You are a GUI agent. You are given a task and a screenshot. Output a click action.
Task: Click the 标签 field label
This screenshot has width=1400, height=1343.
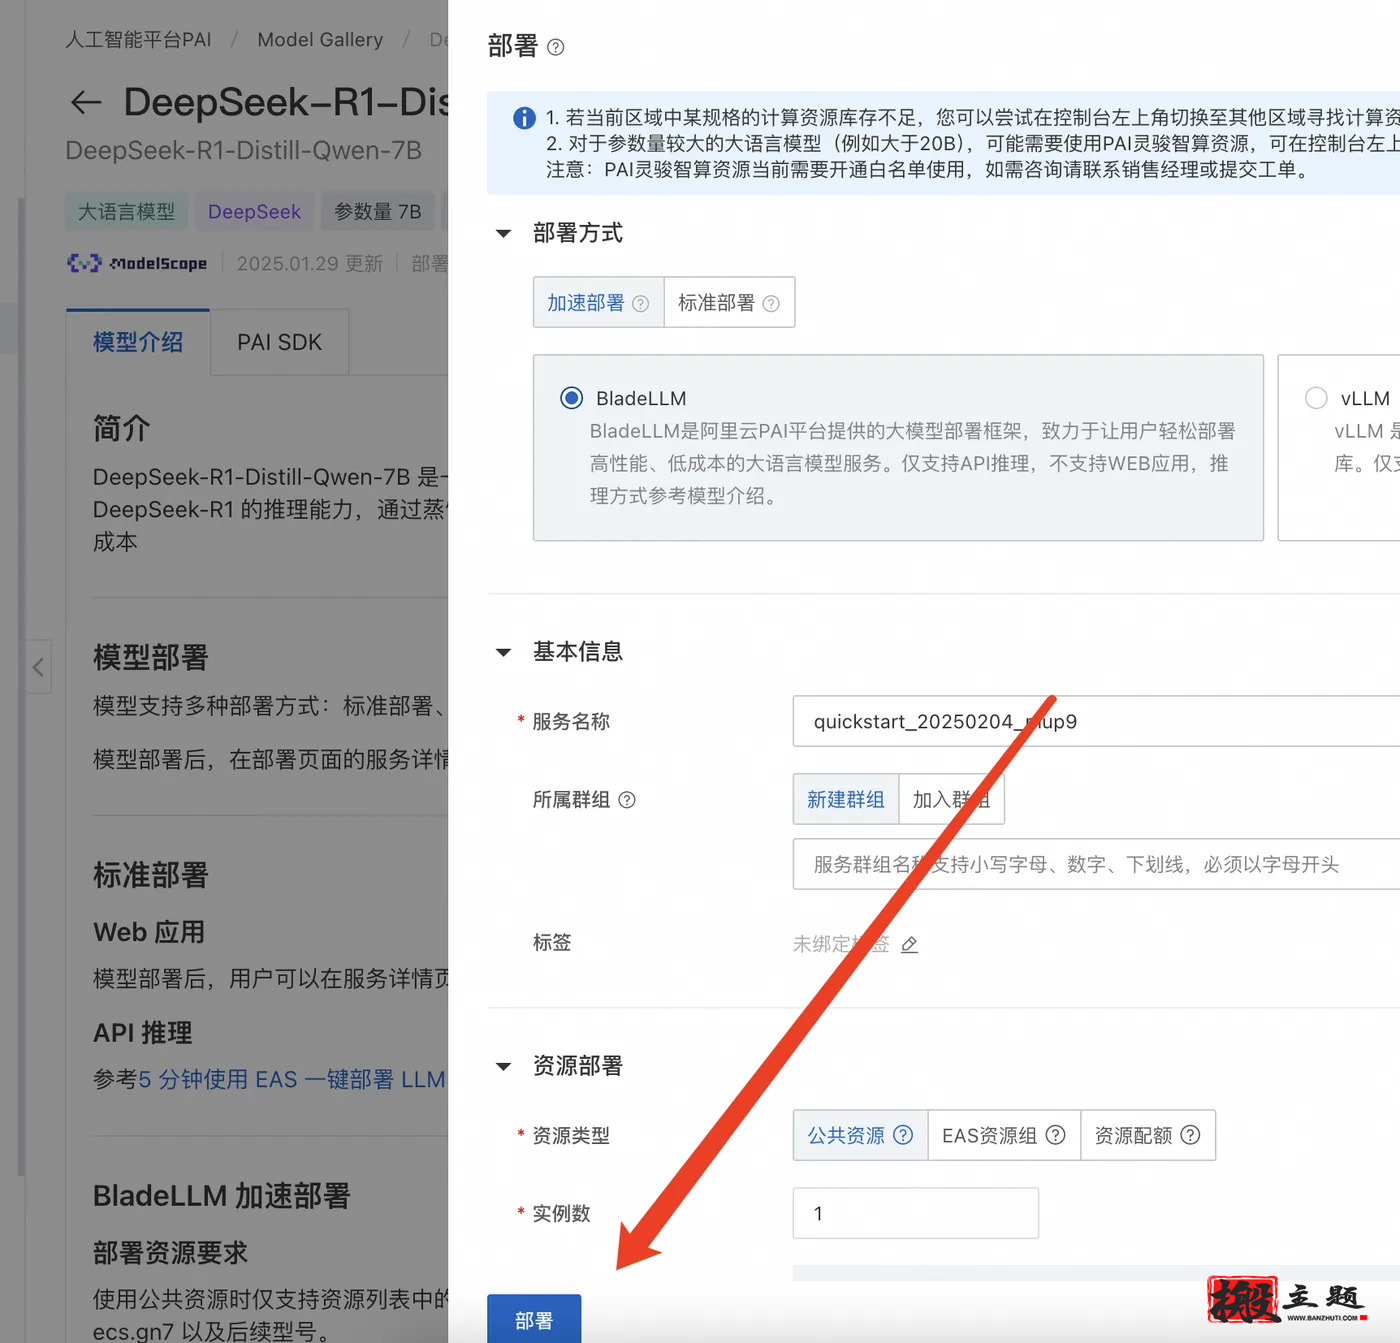pos(552,943)
